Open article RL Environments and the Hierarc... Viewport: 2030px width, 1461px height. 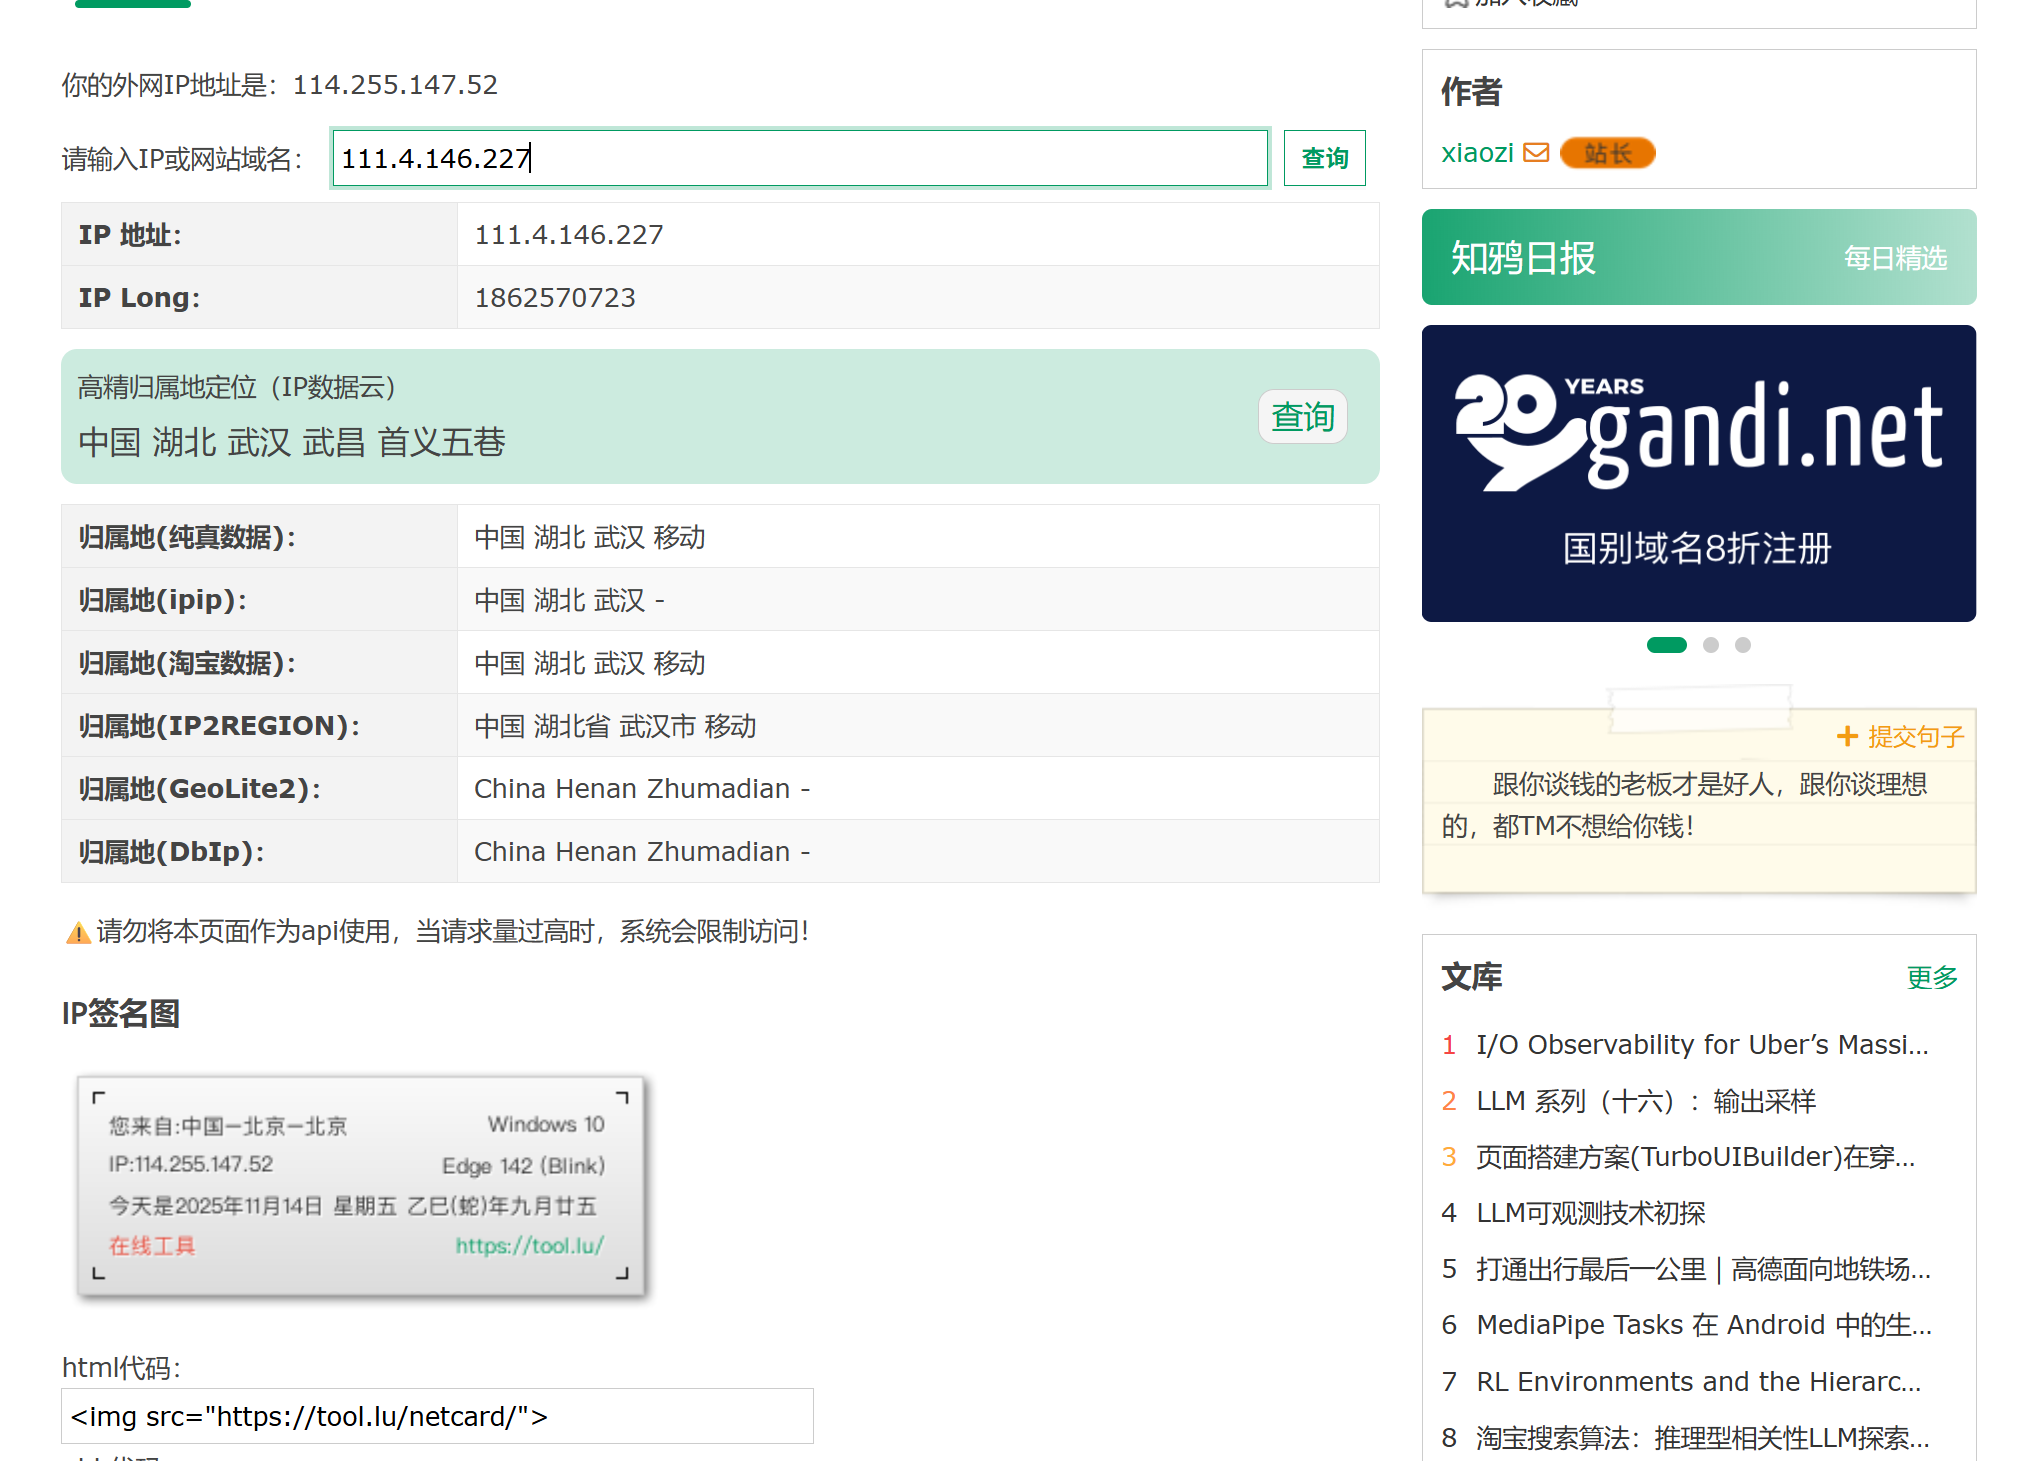pos(1698,1381)
